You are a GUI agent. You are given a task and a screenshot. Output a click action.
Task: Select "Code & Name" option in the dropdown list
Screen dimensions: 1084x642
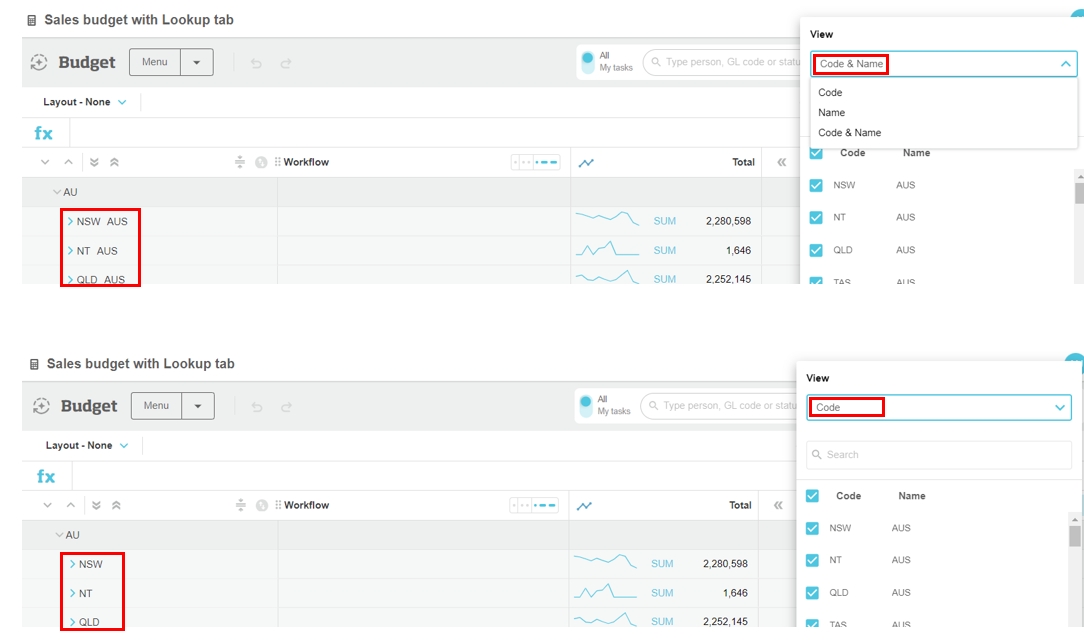point(850,133)
